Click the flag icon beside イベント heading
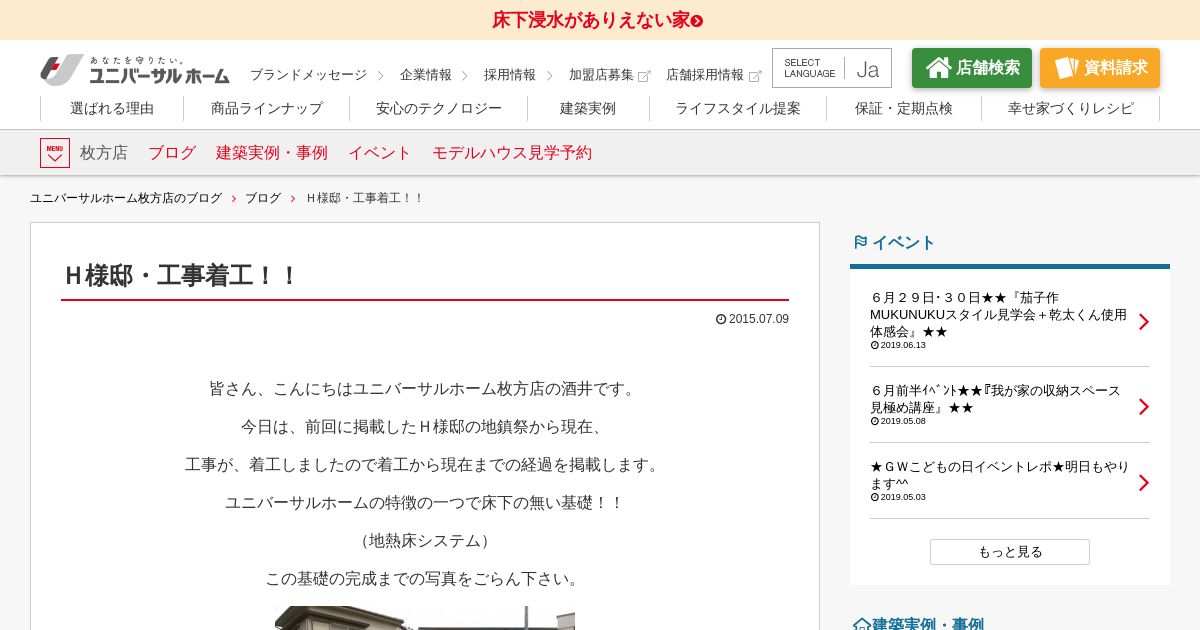 pyautogui.click(x=860, y=242)
